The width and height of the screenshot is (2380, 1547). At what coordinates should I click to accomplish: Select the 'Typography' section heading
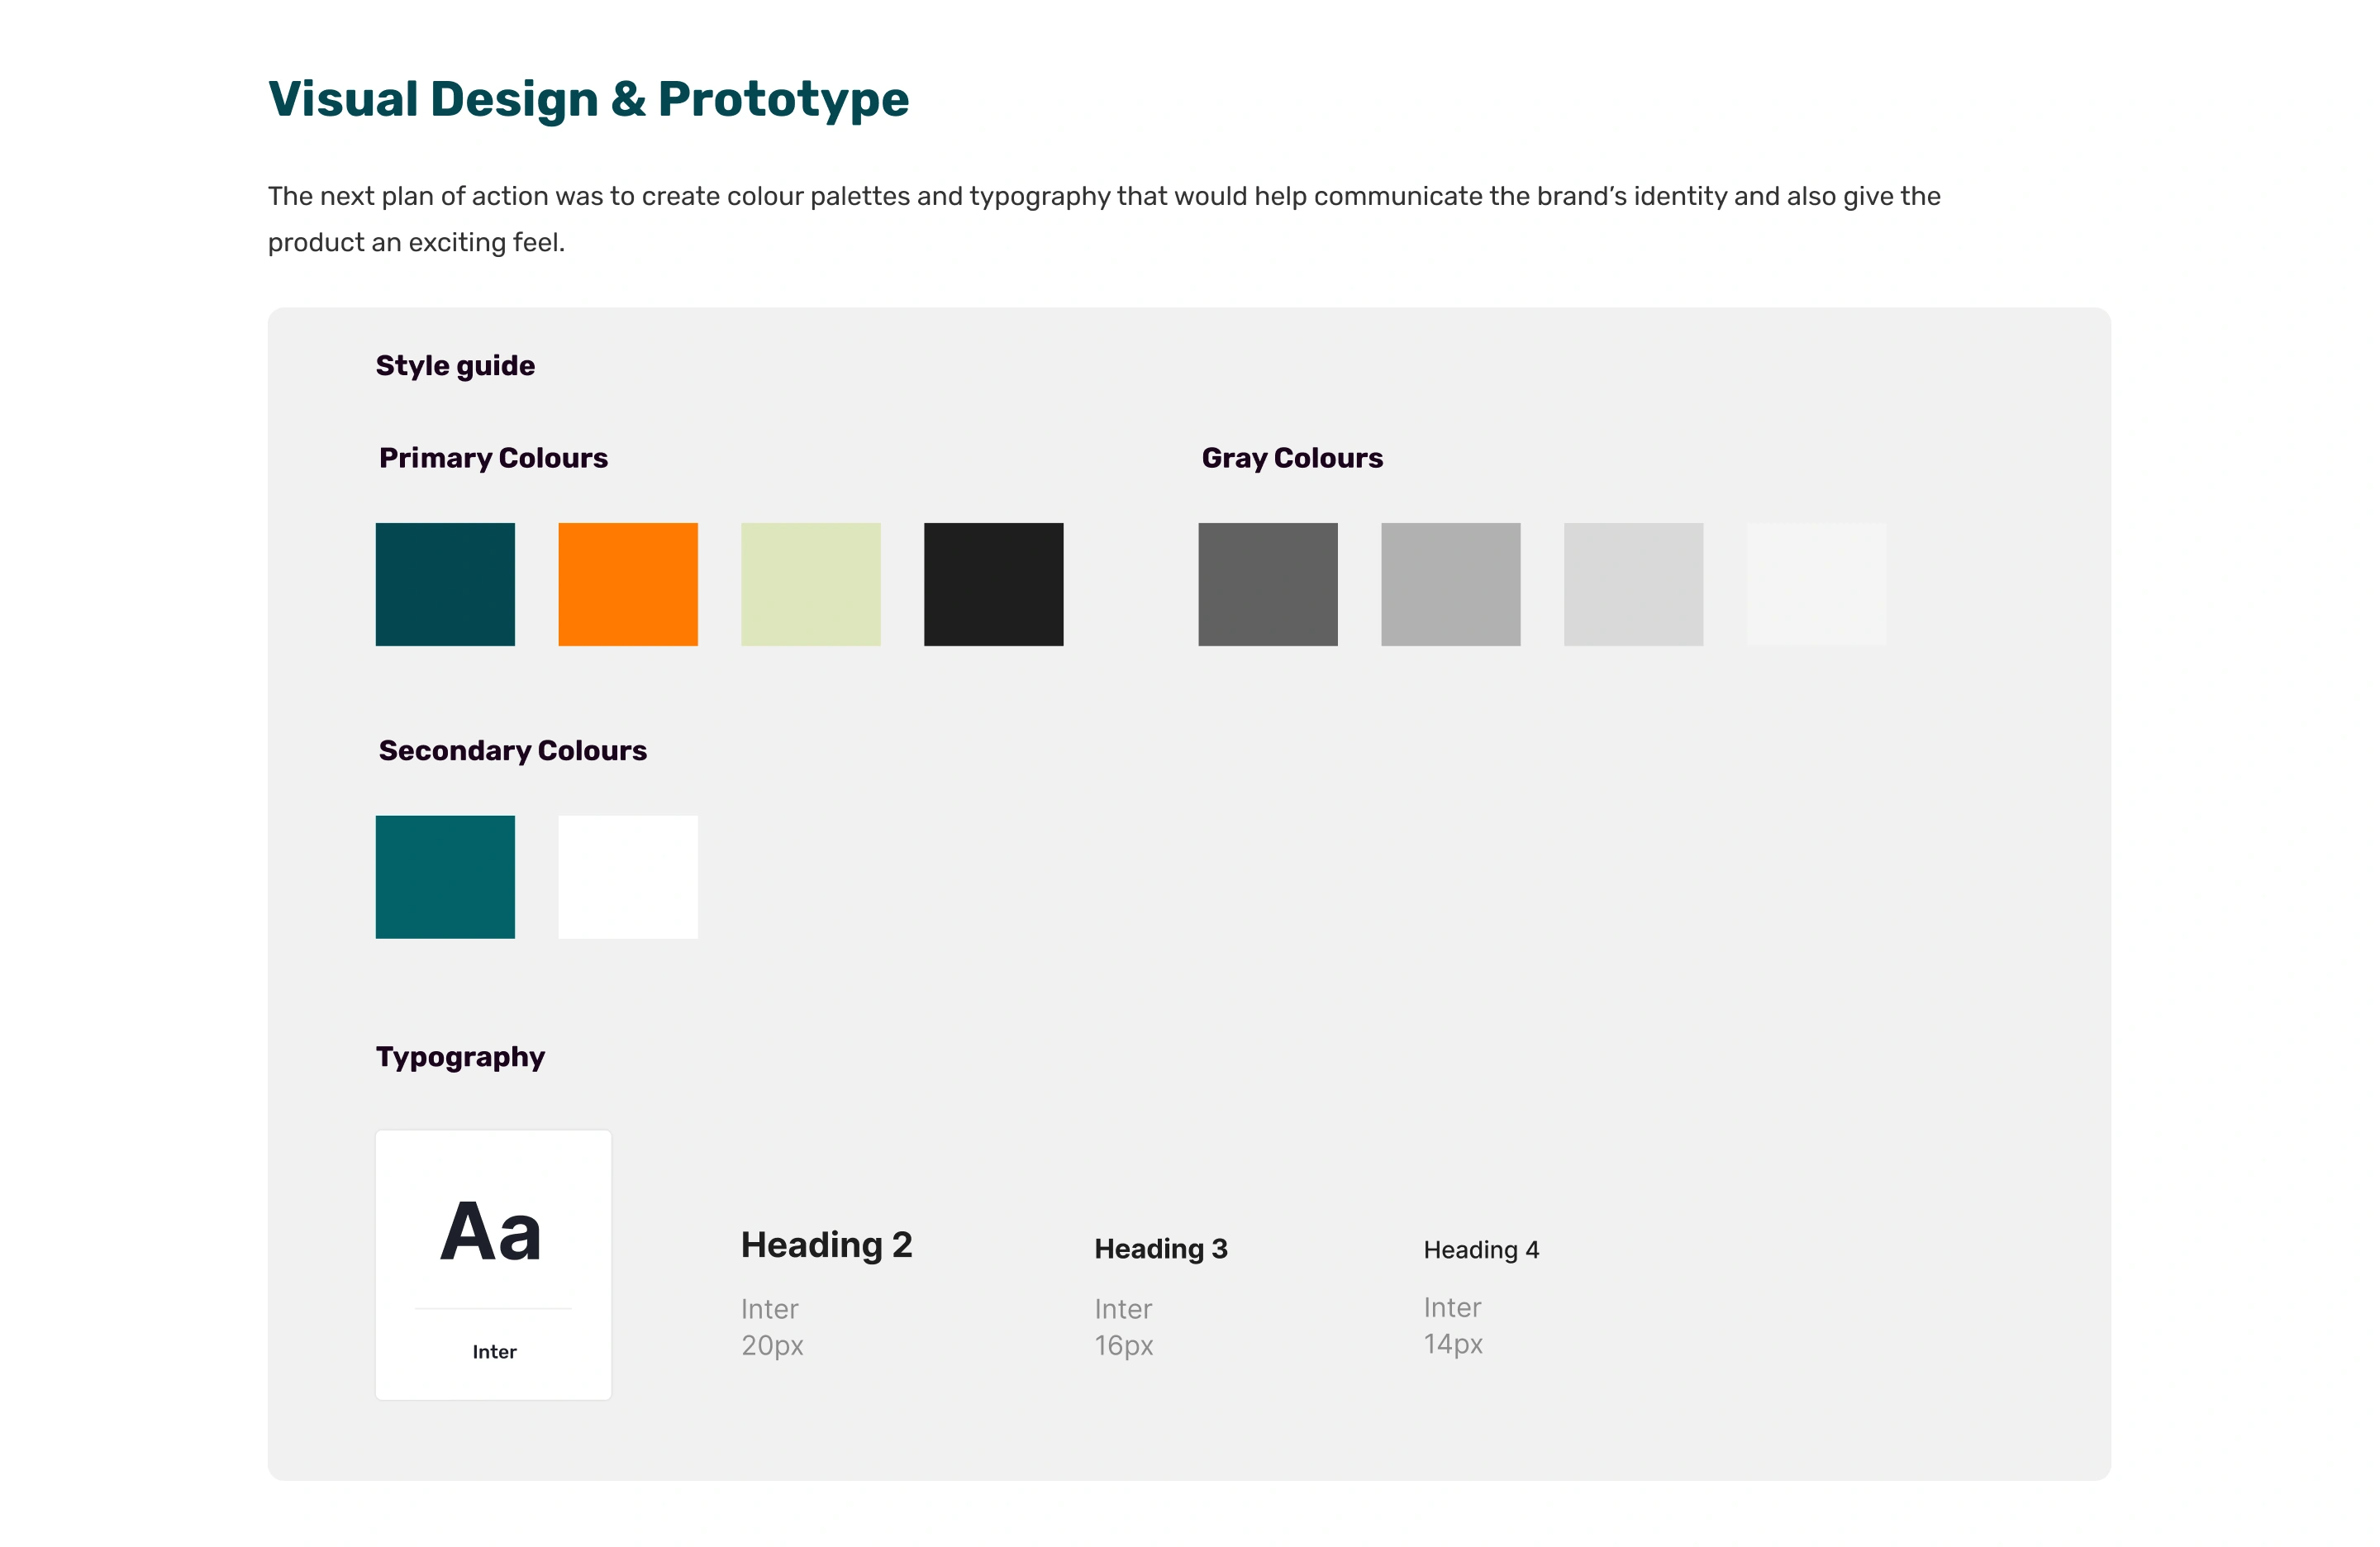coord(460,1057)
